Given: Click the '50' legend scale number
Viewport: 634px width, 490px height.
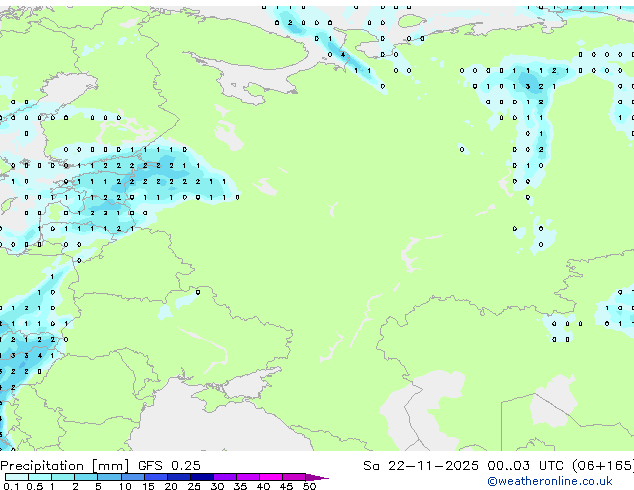Looking at the screenshot, I should point(309,486).
